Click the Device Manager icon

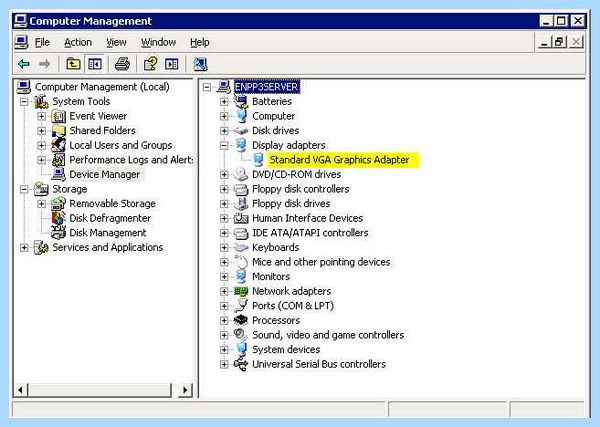click(59, 174)
